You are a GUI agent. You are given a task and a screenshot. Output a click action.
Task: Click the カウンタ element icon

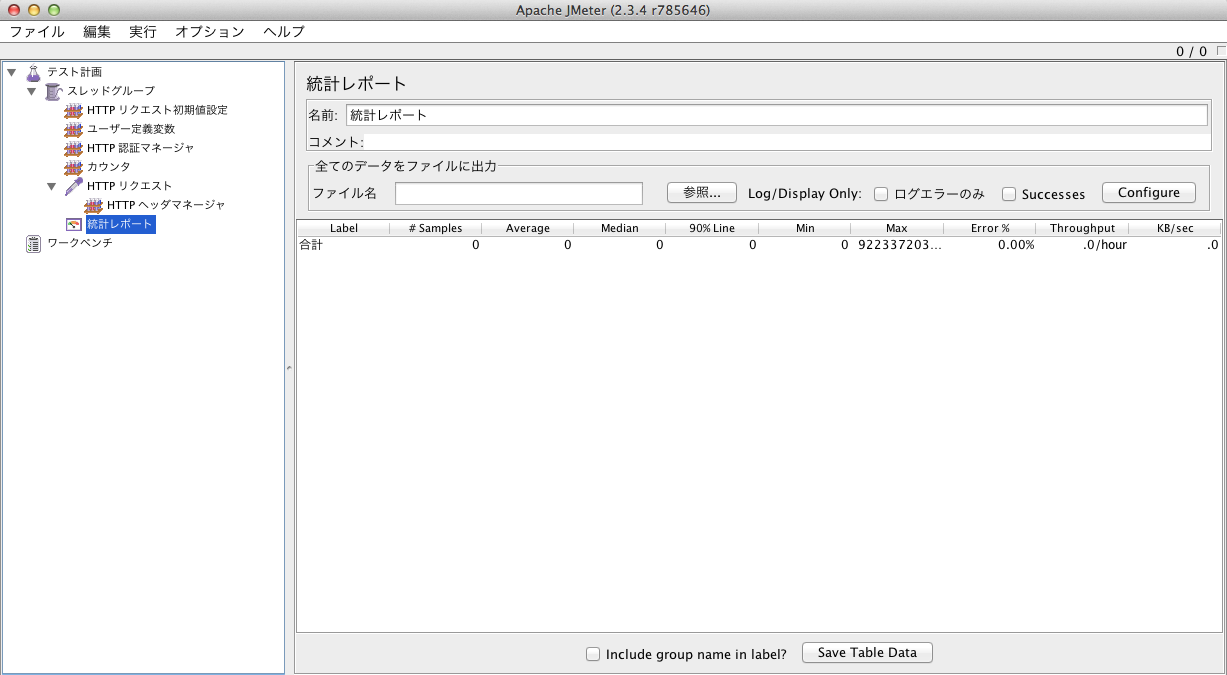coord(73,167)
